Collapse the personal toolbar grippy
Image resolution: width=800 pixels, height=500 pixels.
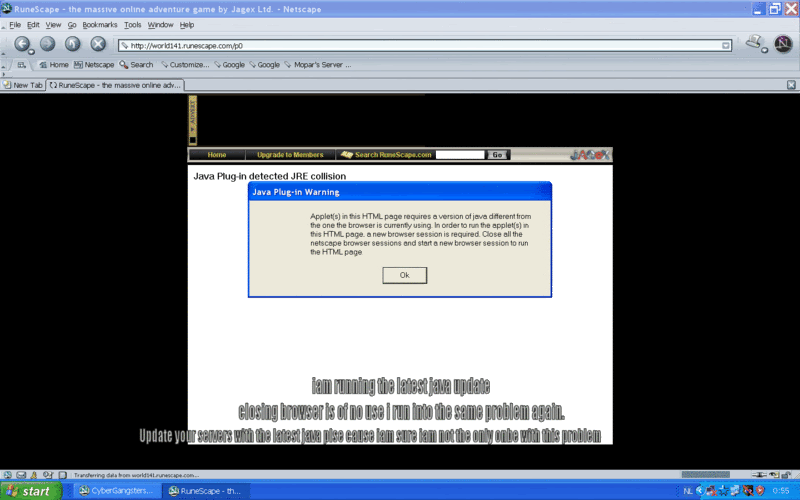3,65
